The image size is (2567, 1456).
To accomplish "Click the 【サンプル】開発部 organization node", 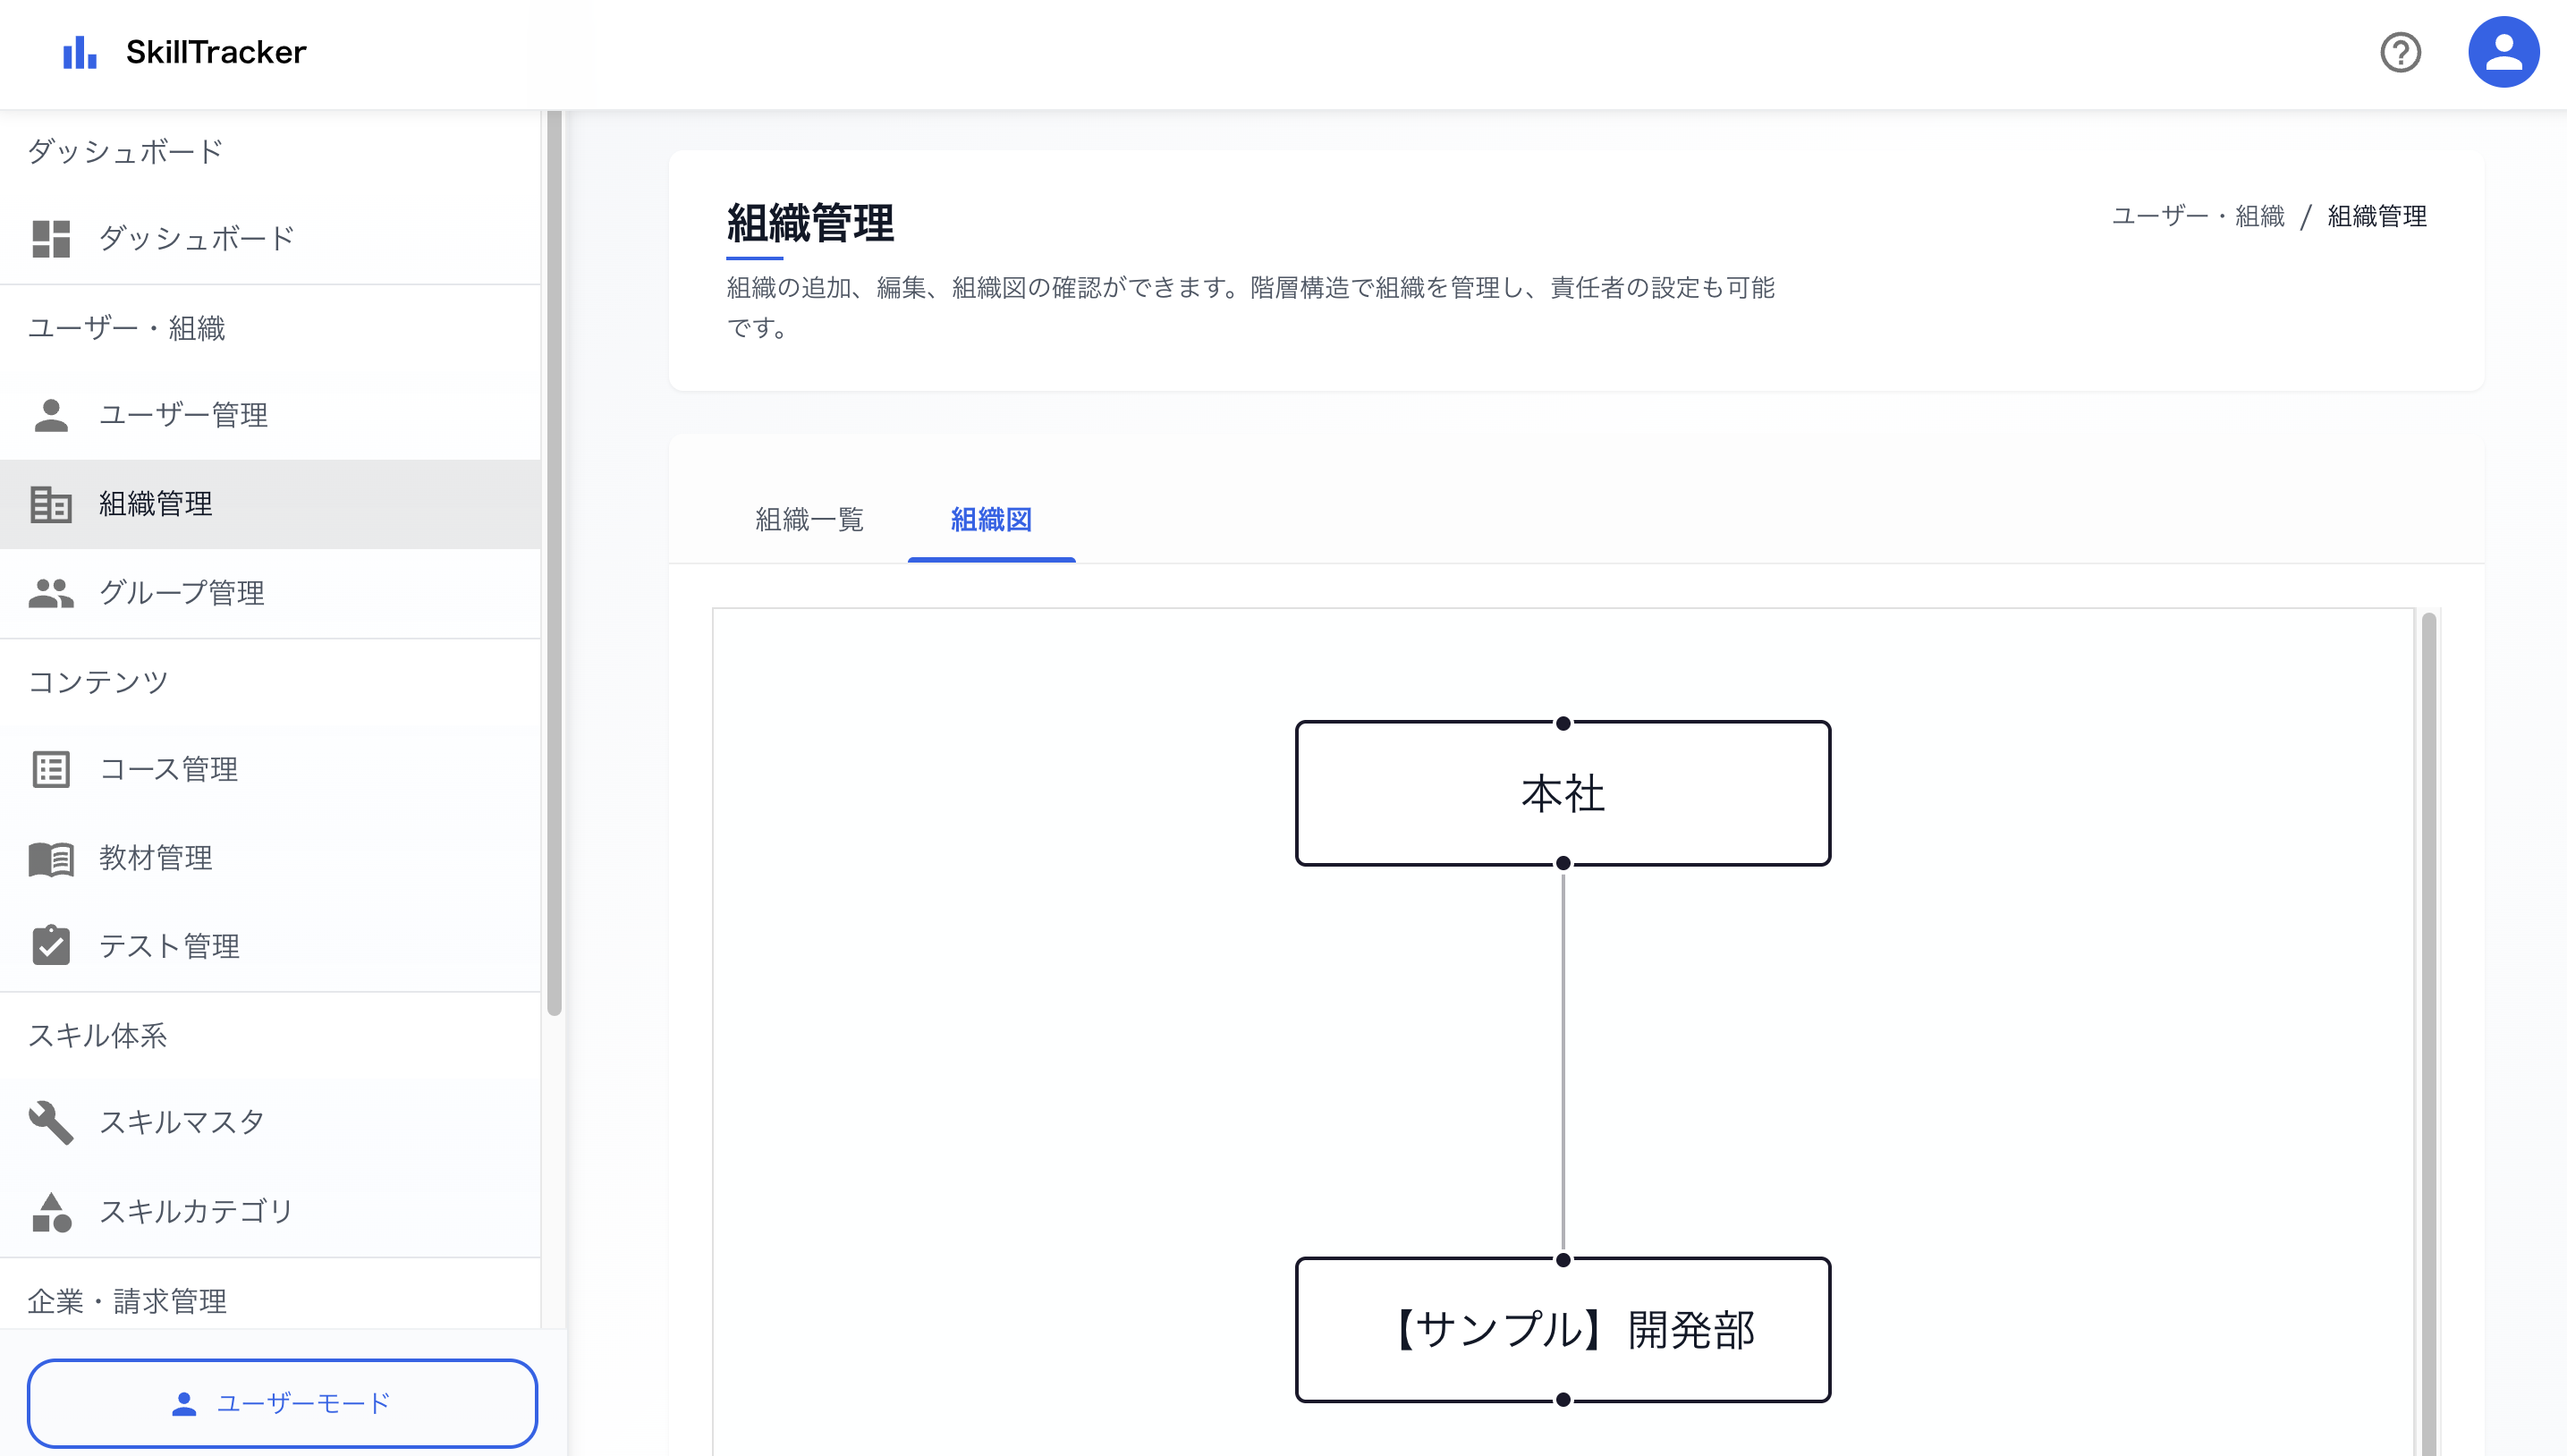I will pos(1563,1330).
